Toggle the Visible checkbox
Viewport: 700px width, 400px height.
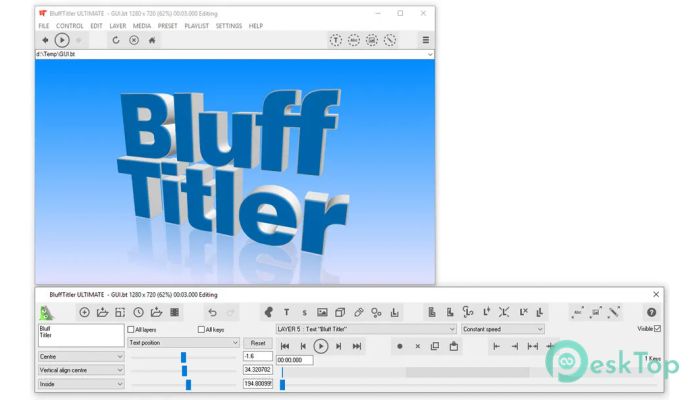coord(657,329)
